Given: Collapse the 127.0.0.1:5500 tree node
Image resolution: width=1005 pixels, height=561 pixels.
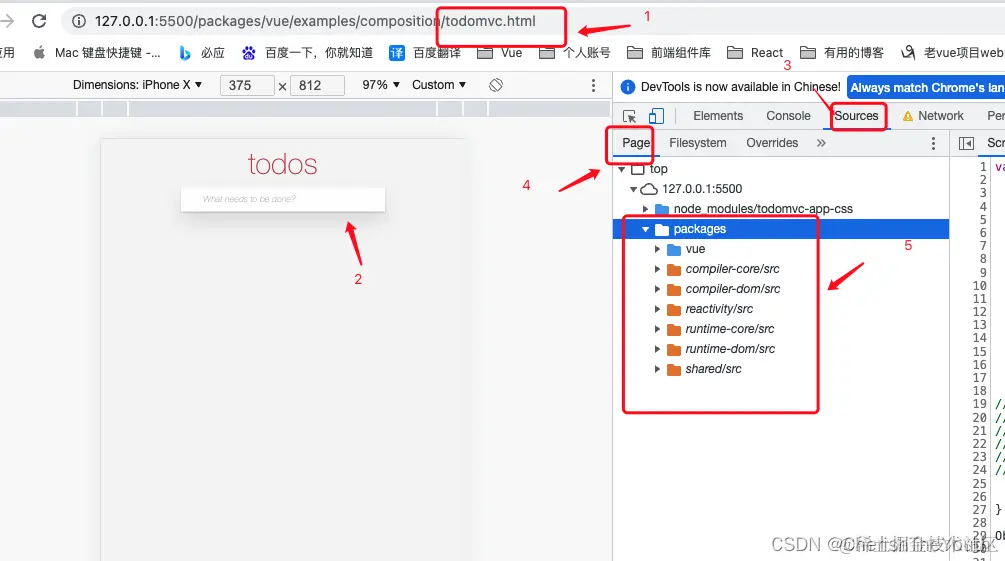Looking at the screenshot, I should click(x=633, y=189).
